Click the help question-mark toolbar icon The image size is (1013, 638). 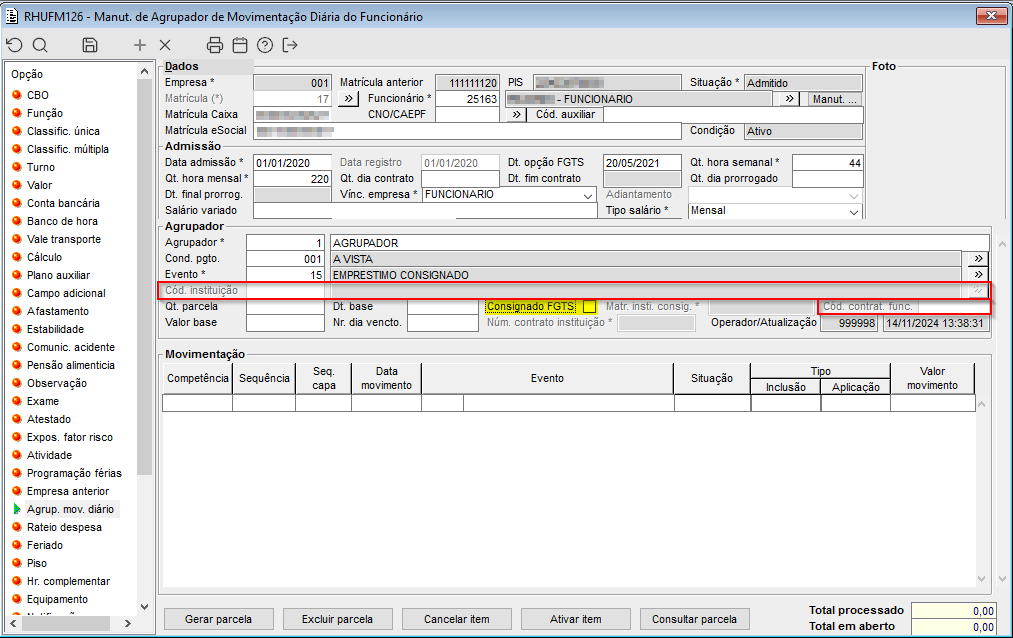click(265, 45)
